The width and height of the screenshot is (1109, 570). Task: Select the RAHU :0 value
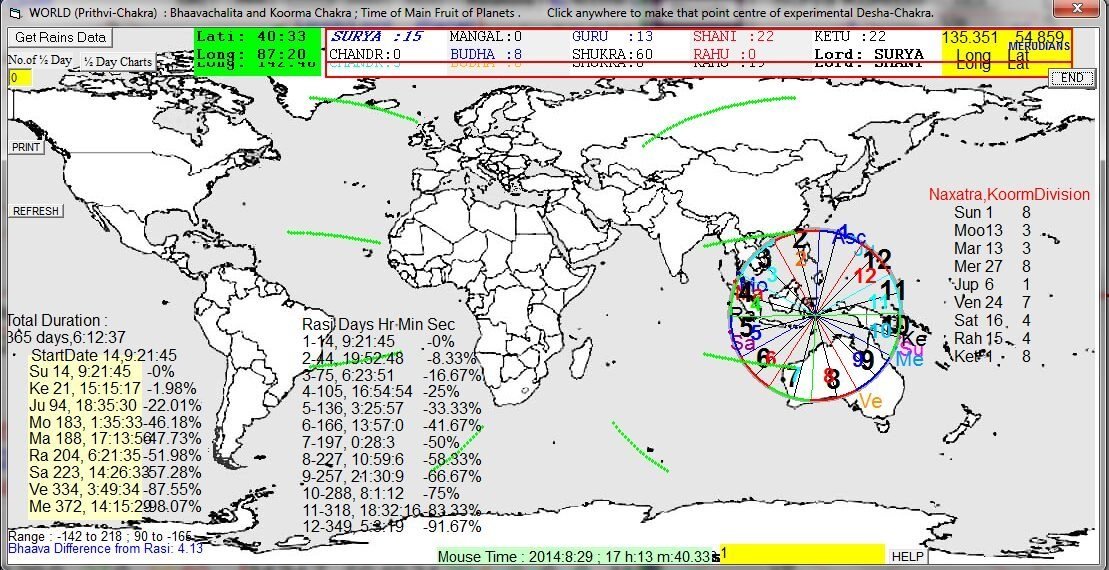[x=724, y=54]
